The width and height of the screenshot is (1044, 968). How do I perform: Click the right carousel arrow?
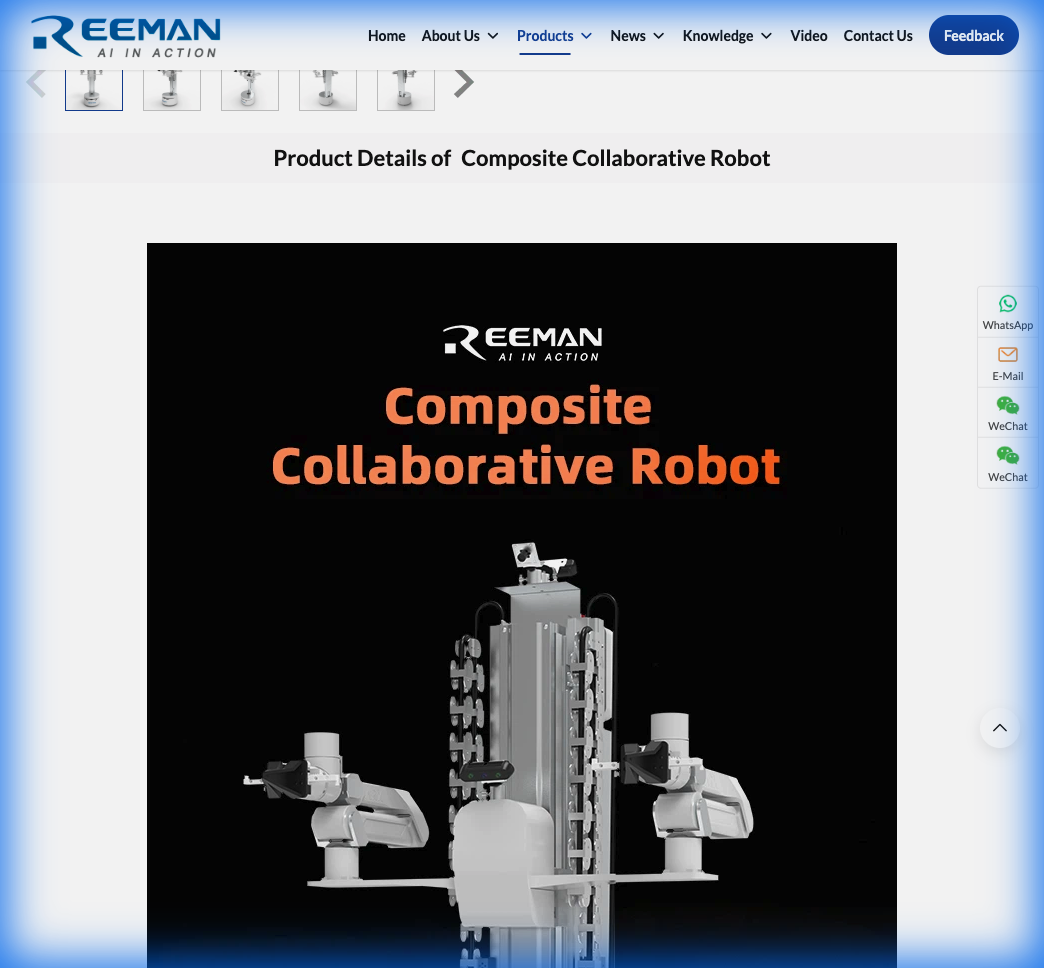(463, 82)
